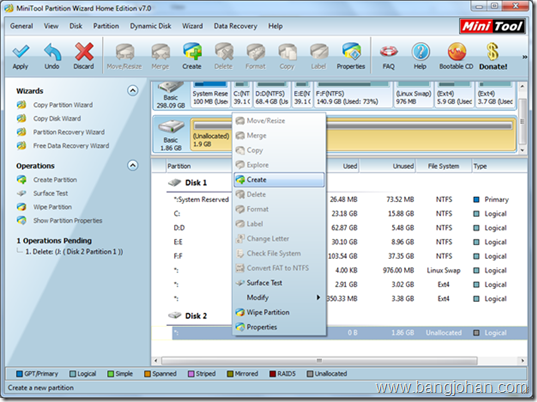Select the Linux Swap 976 MB block
Image resolution: width=537 pixels, height=402 pixels.
pyautogui.click(x=413, y=94)
